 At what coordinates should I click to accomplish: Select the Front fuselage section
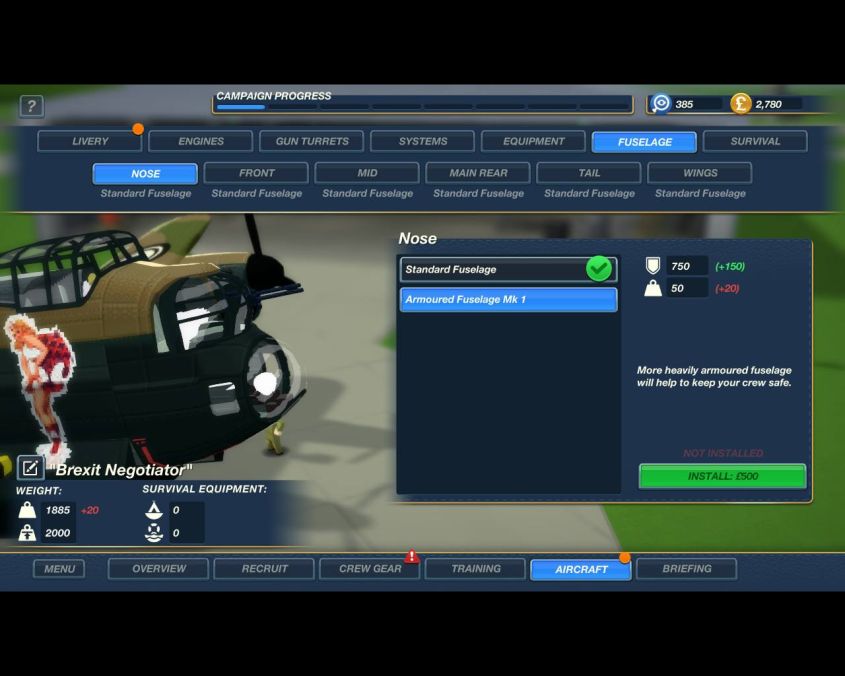[257, 173]
